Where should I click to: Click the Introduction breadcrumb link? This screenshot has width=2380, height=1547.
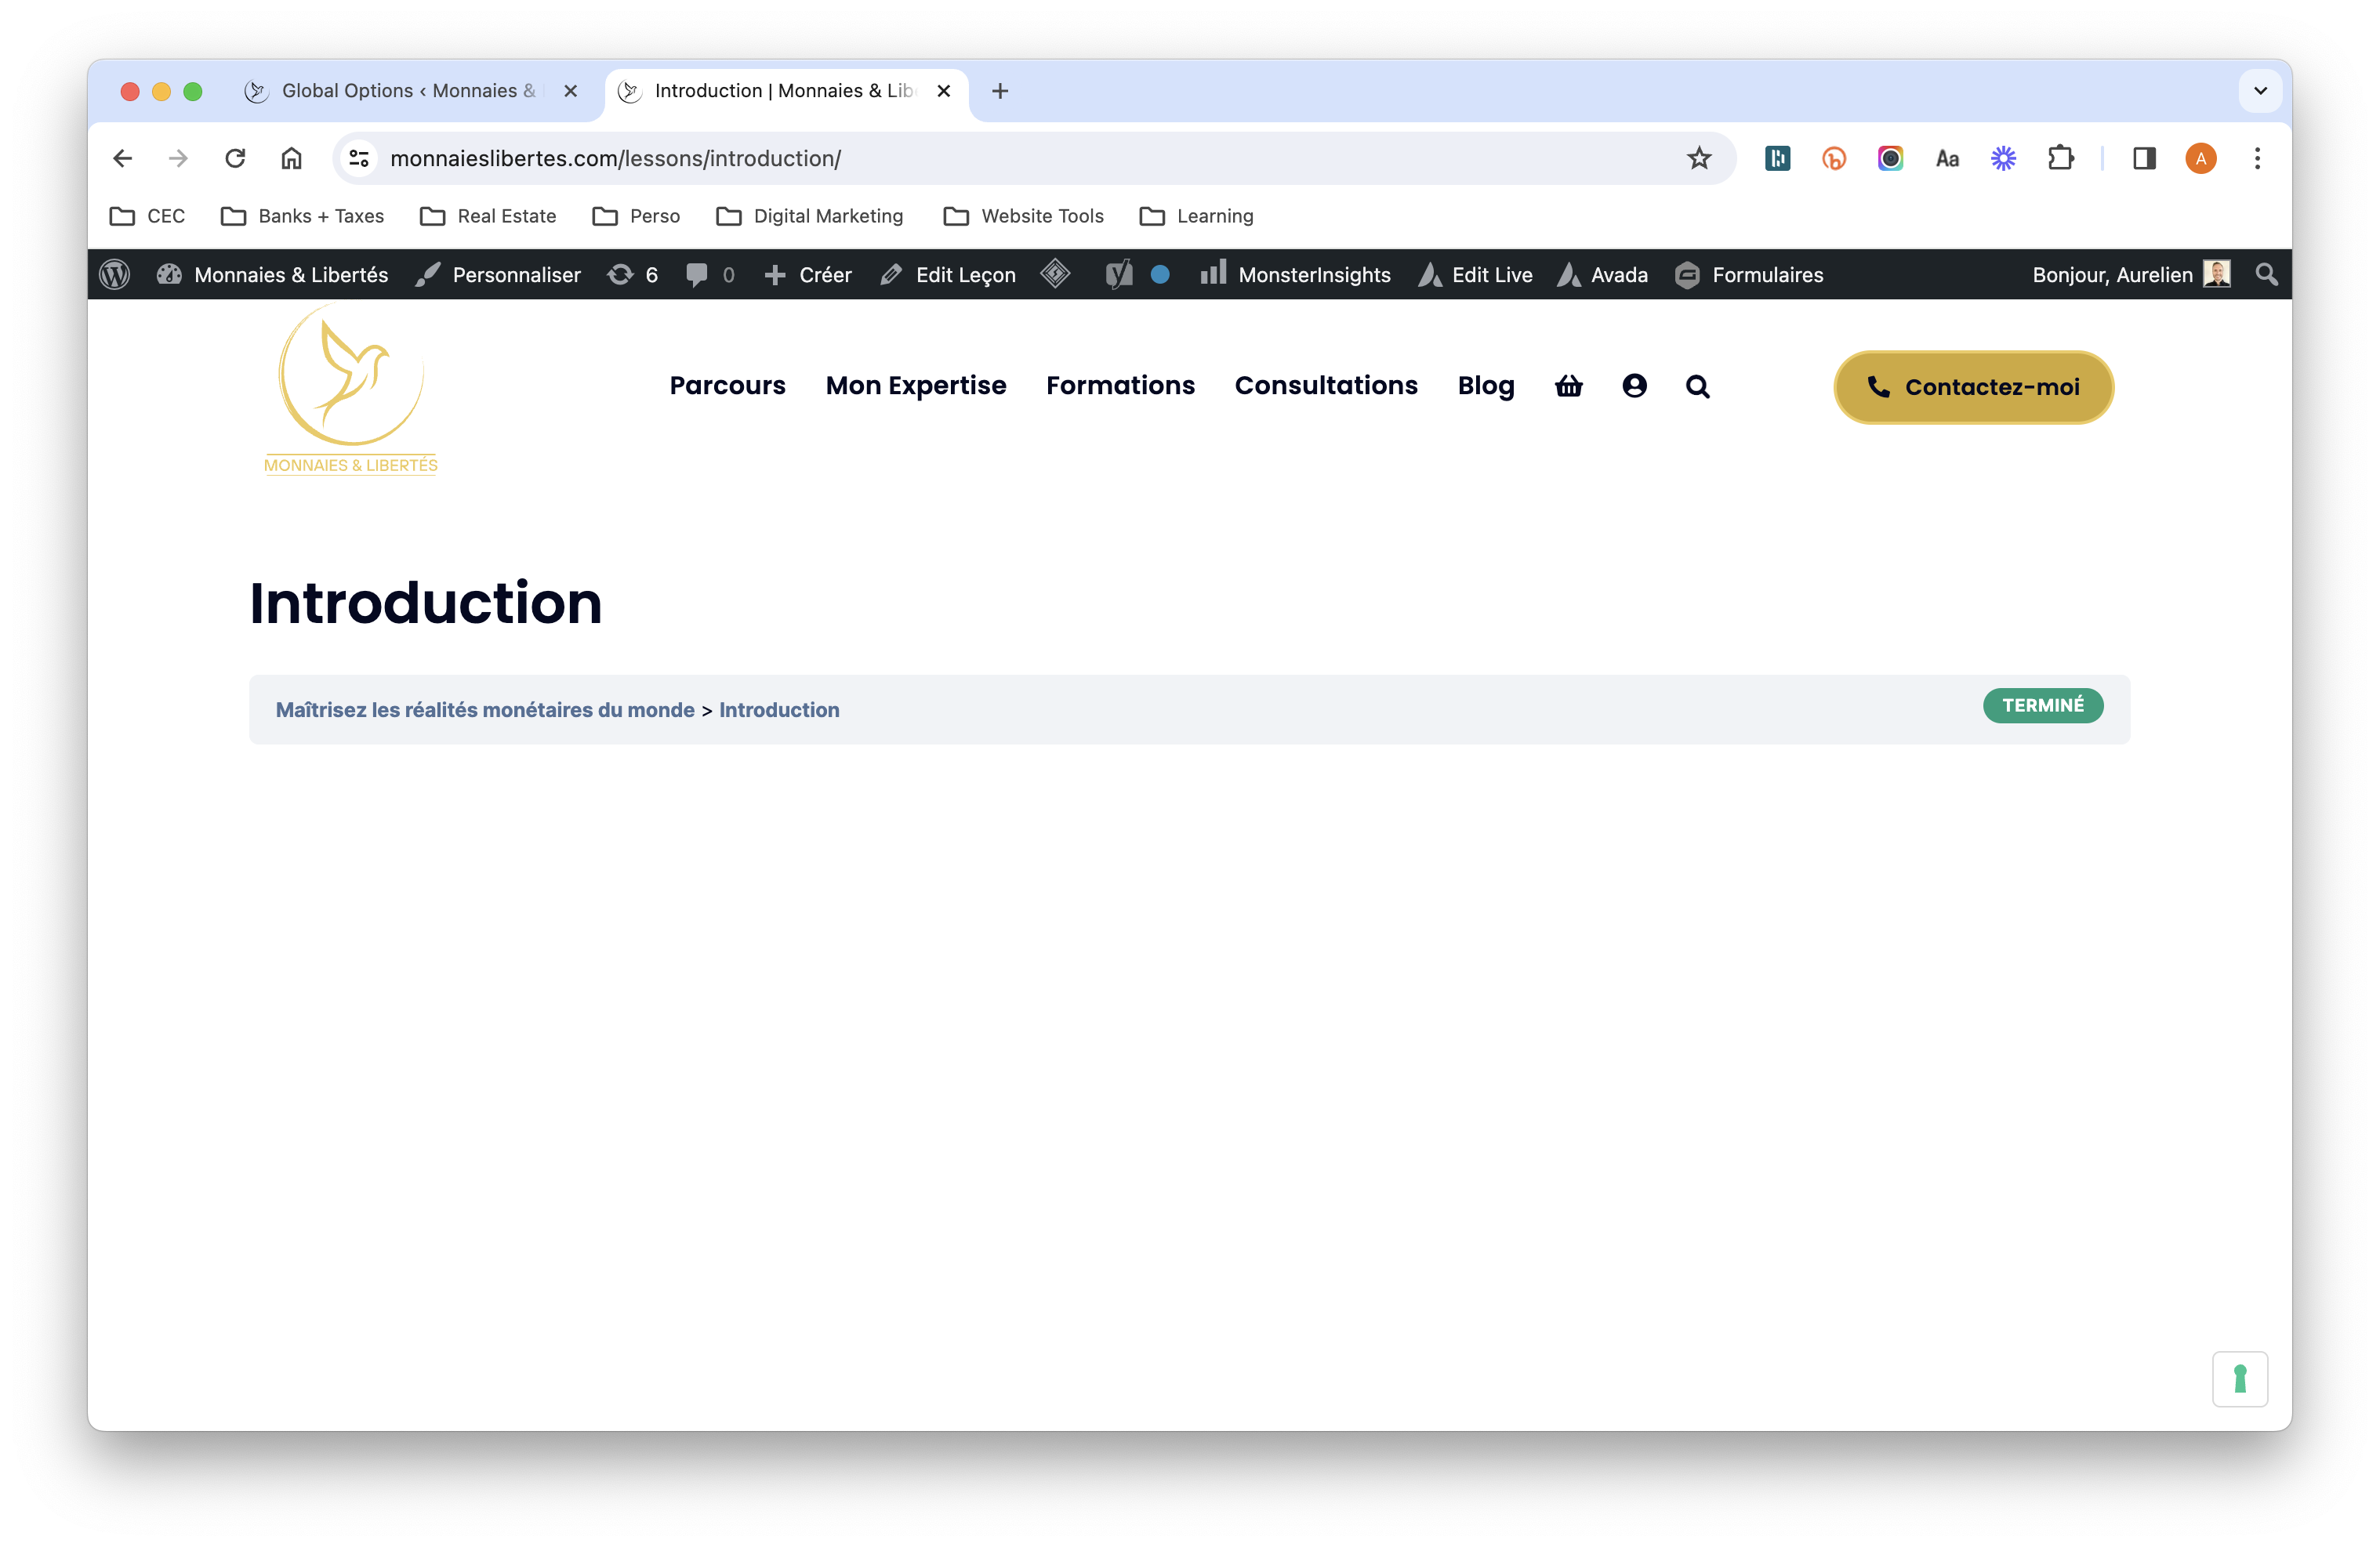click(x=779, y=710)
